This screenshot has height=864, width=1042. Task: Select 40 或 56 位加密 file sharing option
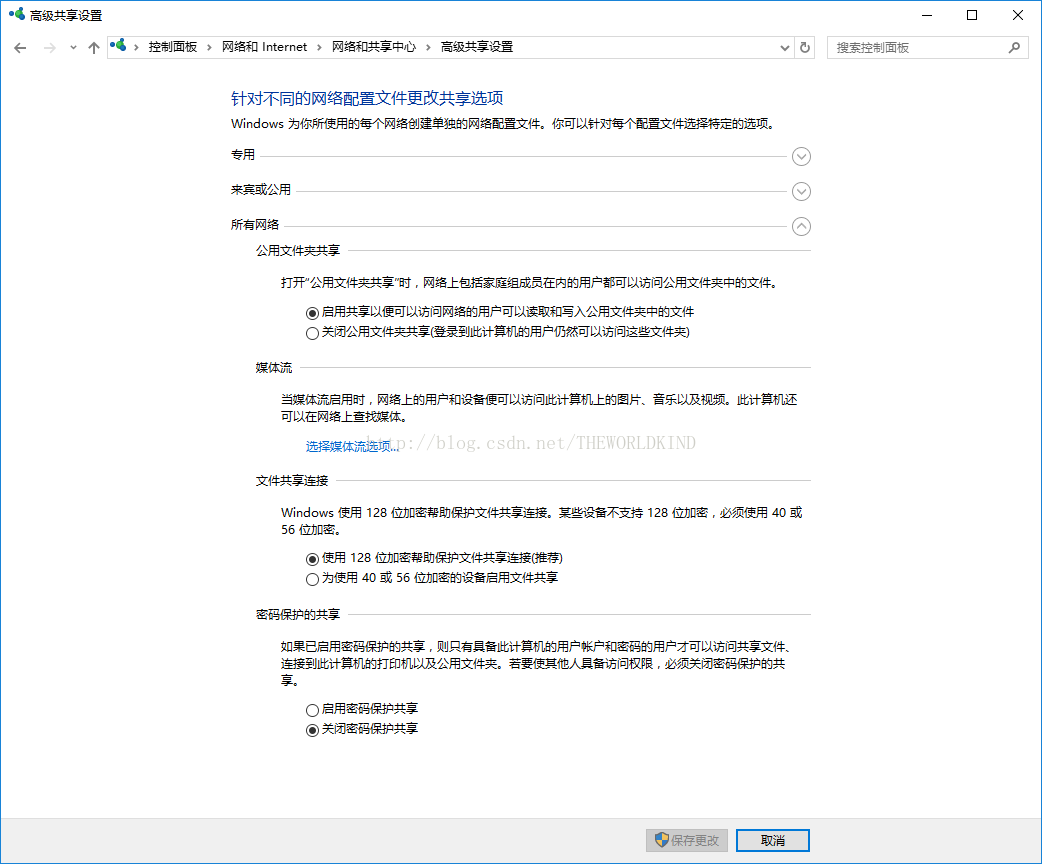coord(312,579)
